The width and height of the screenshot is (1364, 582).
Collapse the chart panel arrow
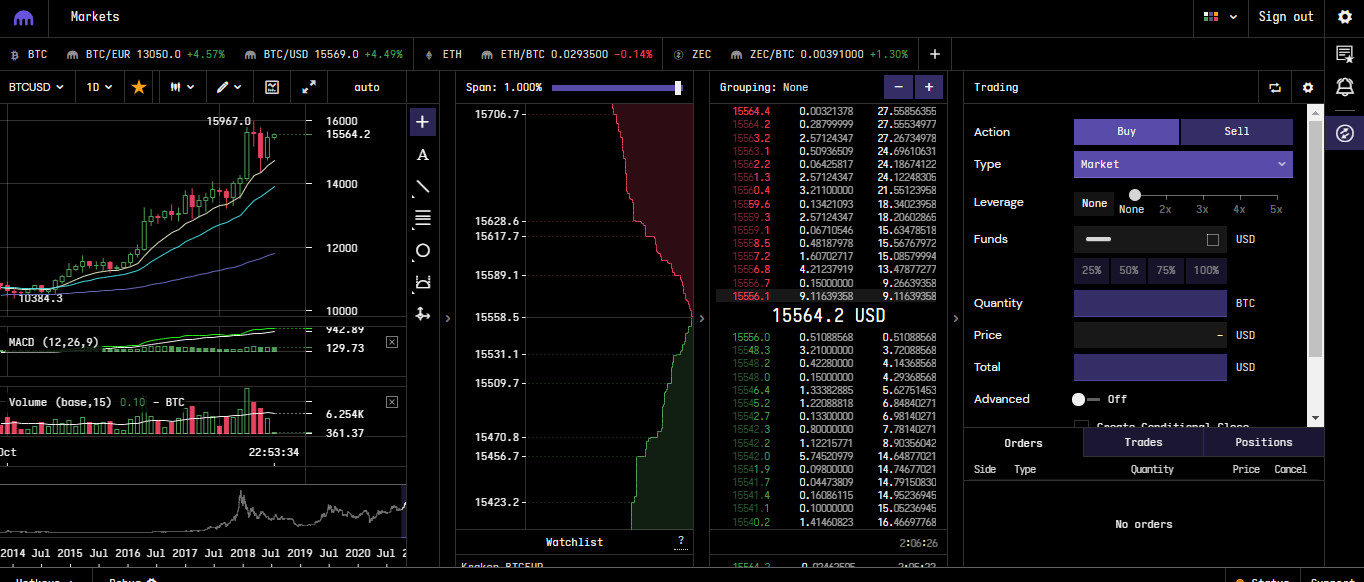tap(447, 318)
